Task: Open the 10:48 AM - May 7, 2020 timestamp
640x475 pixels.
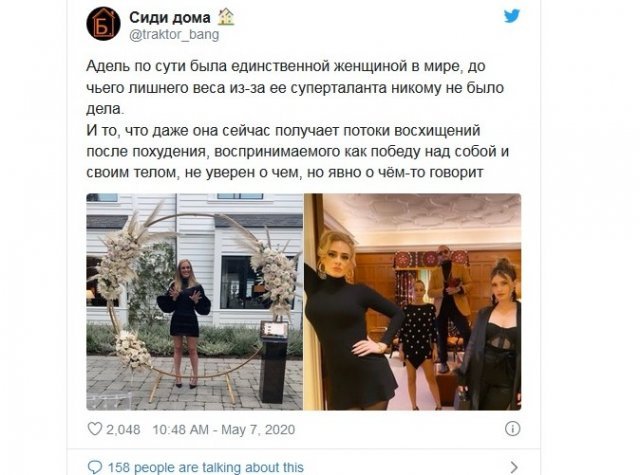Action: [224, 429]
